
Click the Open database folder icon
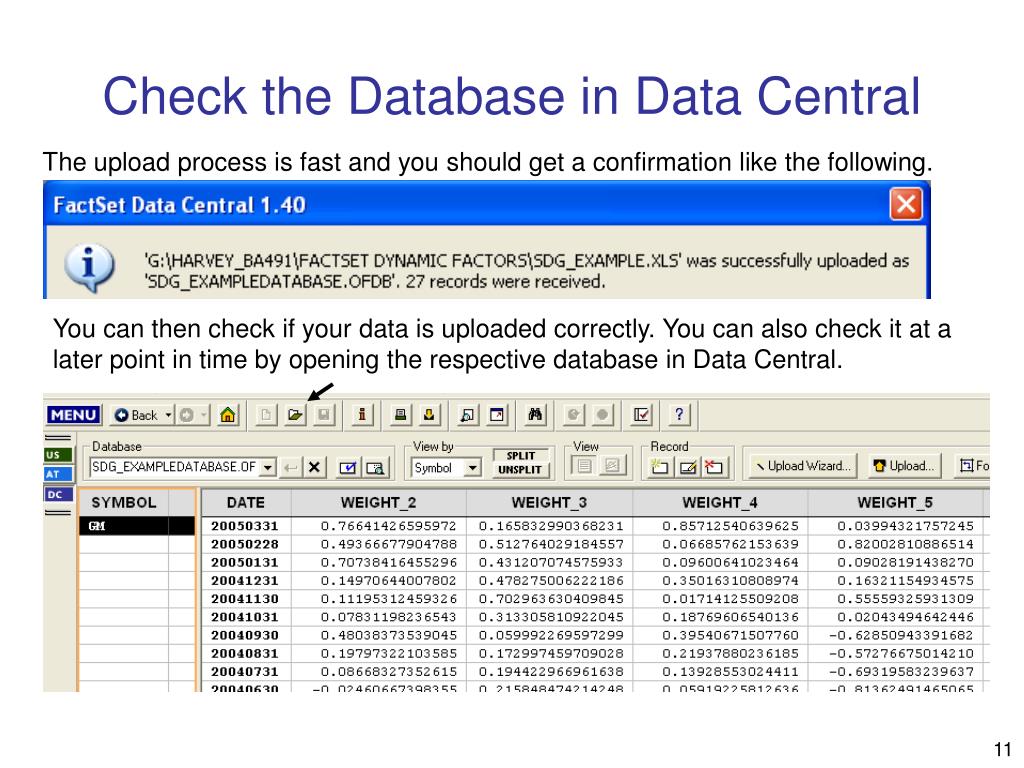pyautogui.click(x=295, y=415)
